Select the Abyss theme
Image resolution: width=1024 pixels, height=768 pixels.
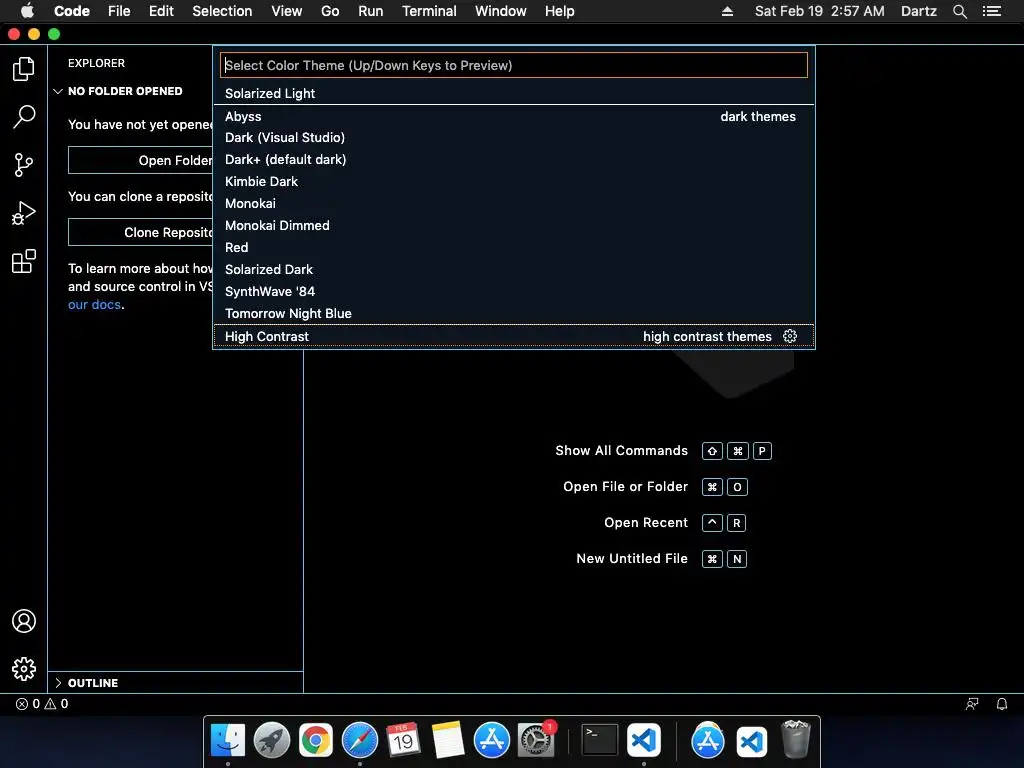(513, 116)
